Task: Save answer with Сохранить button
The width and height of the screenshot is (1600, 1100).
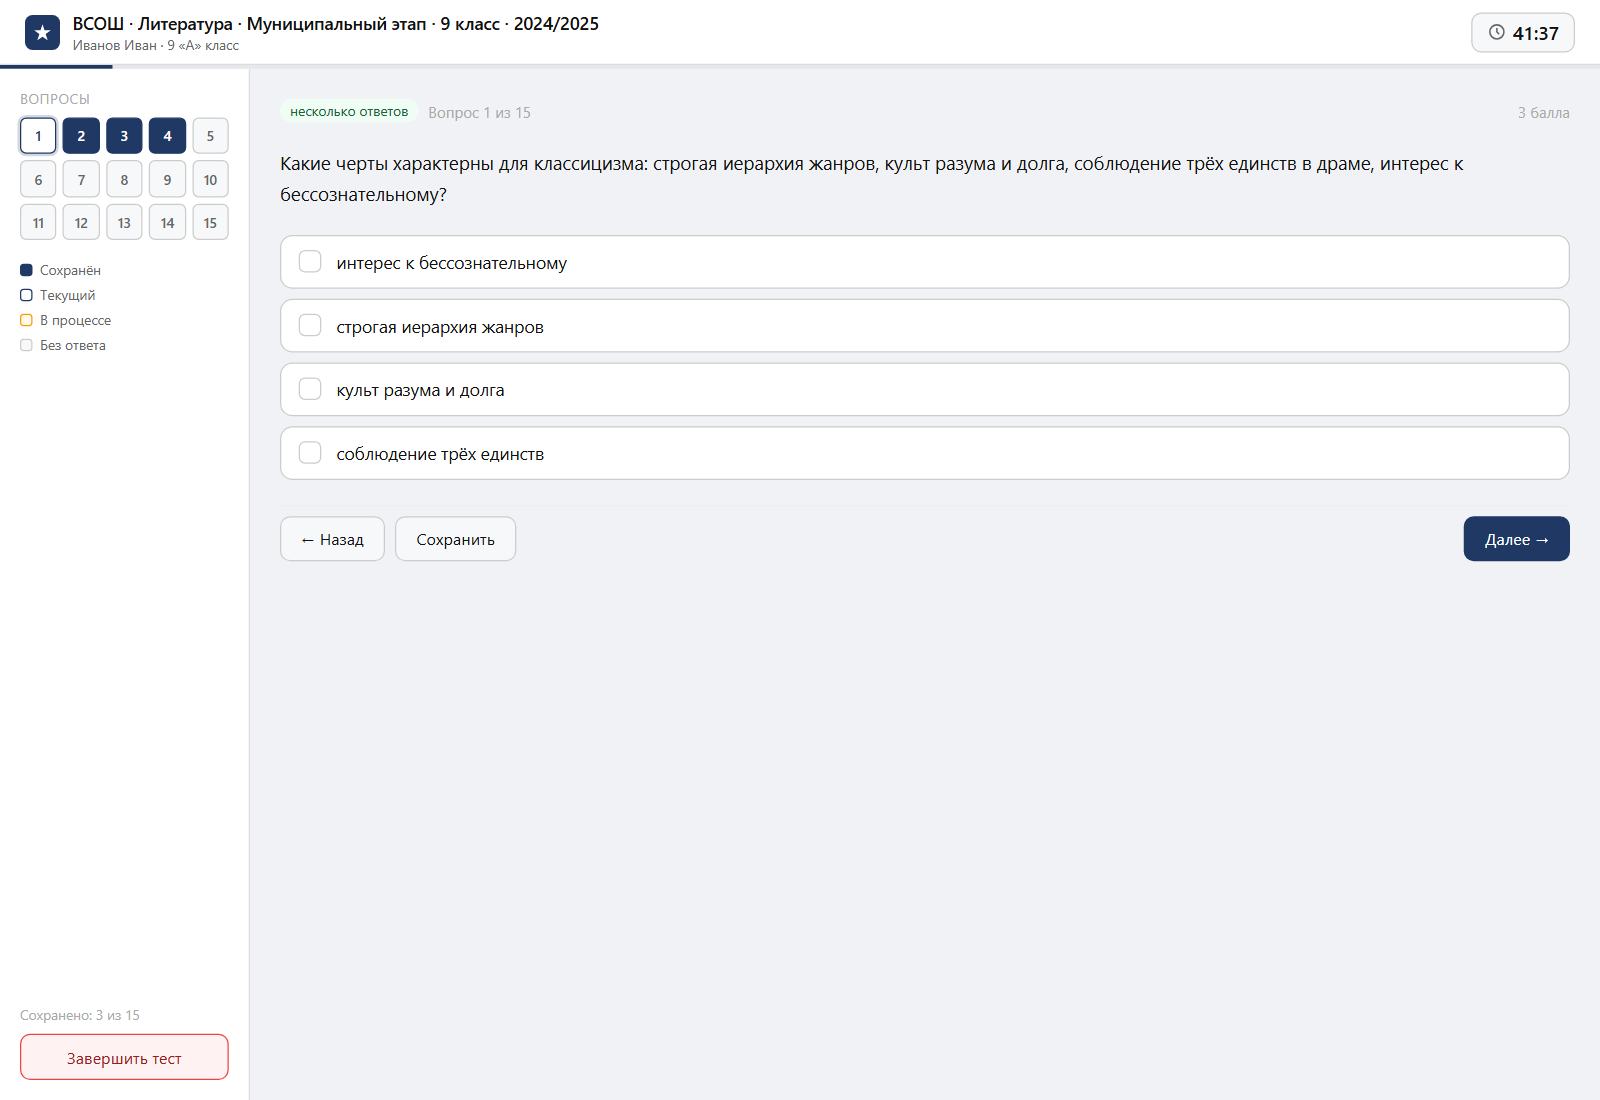Action: (x=455, y=539)
